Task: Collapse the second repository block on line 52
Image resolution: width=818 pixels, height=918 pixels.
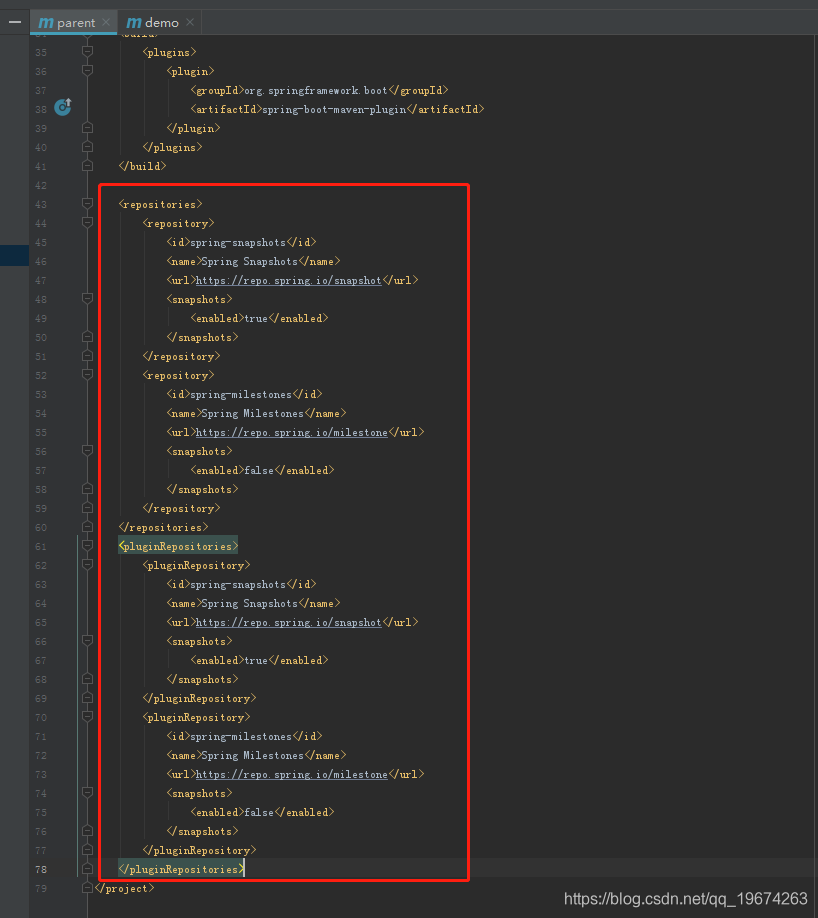Action: (x=87, y=375)
